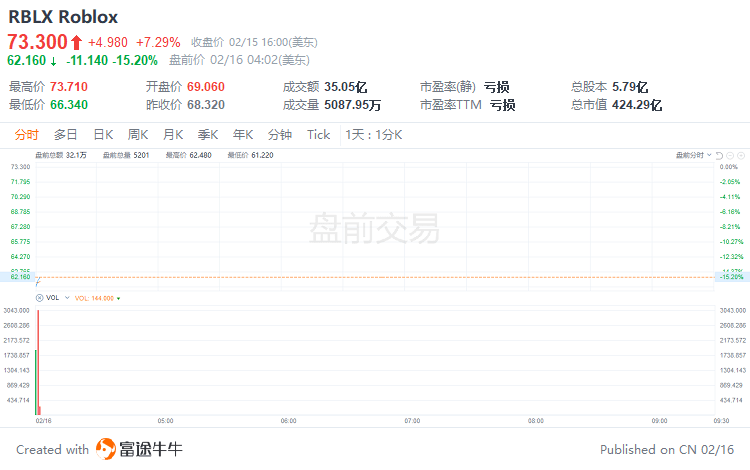Remove the VOL indicator with its X icon
Viewport: 750px width, 470px height.
click(40, 298)
